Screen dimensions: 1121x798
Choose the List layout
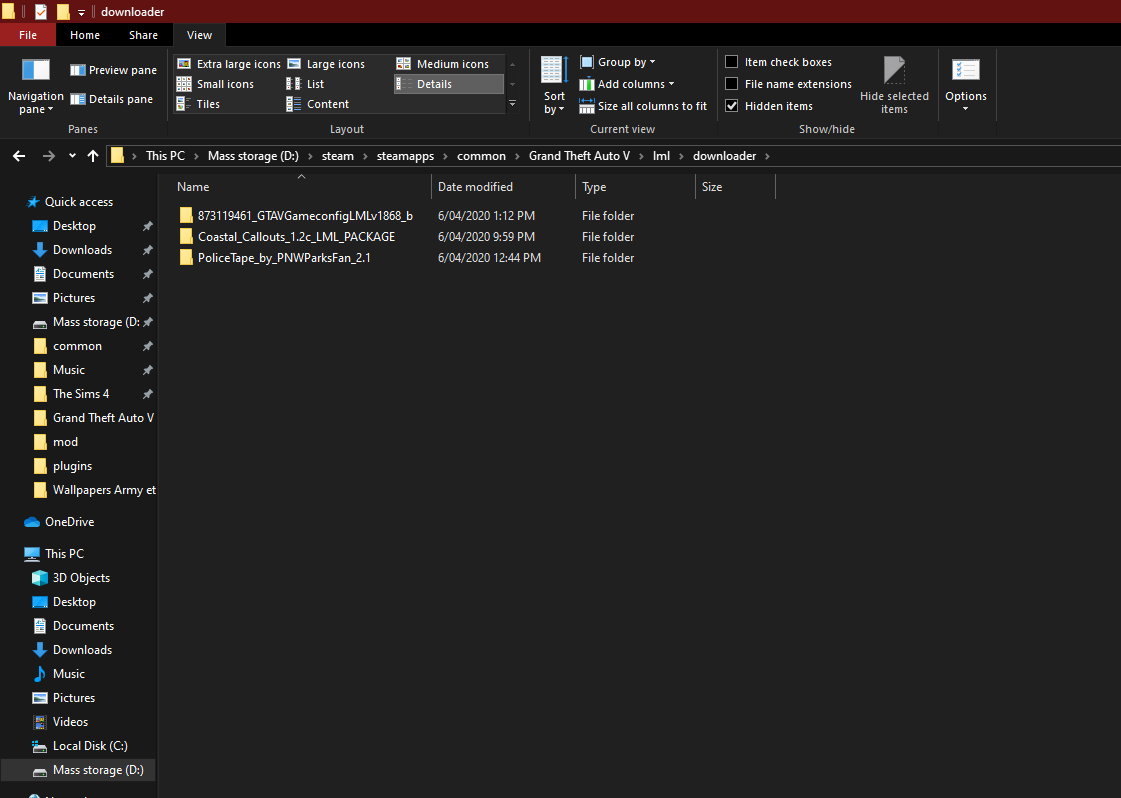coord(305,84)
